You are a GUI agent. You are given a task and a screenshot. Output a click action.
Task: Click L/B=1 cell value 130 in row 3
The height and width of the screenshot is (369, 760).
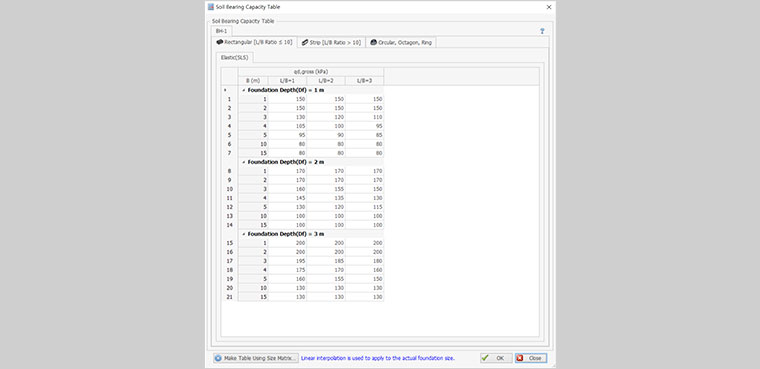287,117
